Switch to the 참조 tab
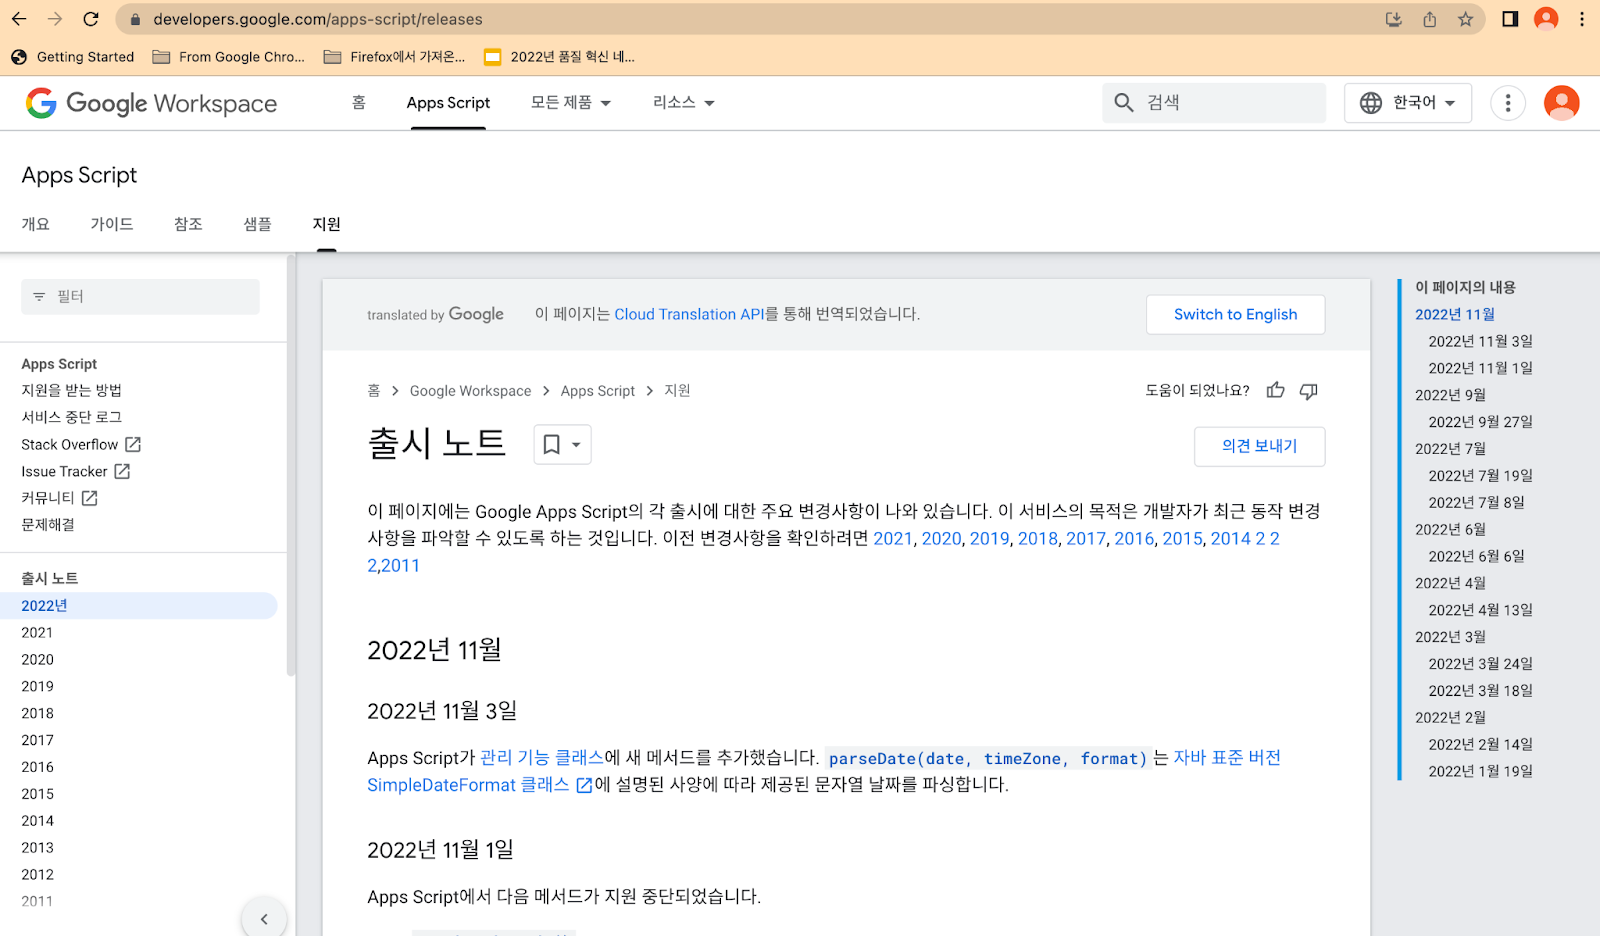This screenshot has height=936, width=1600. [x=188, y=224]
